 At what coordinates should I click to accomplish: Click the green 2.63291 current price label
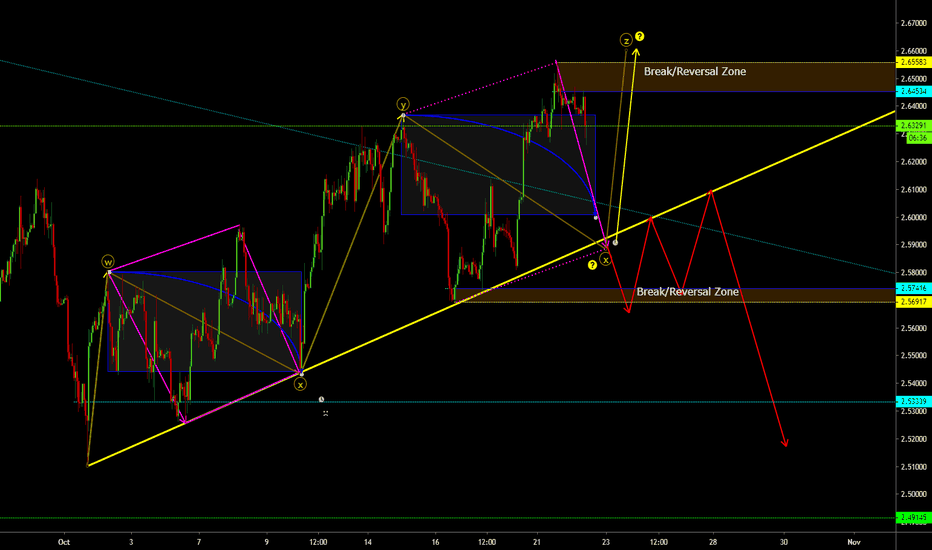(913, 125)
